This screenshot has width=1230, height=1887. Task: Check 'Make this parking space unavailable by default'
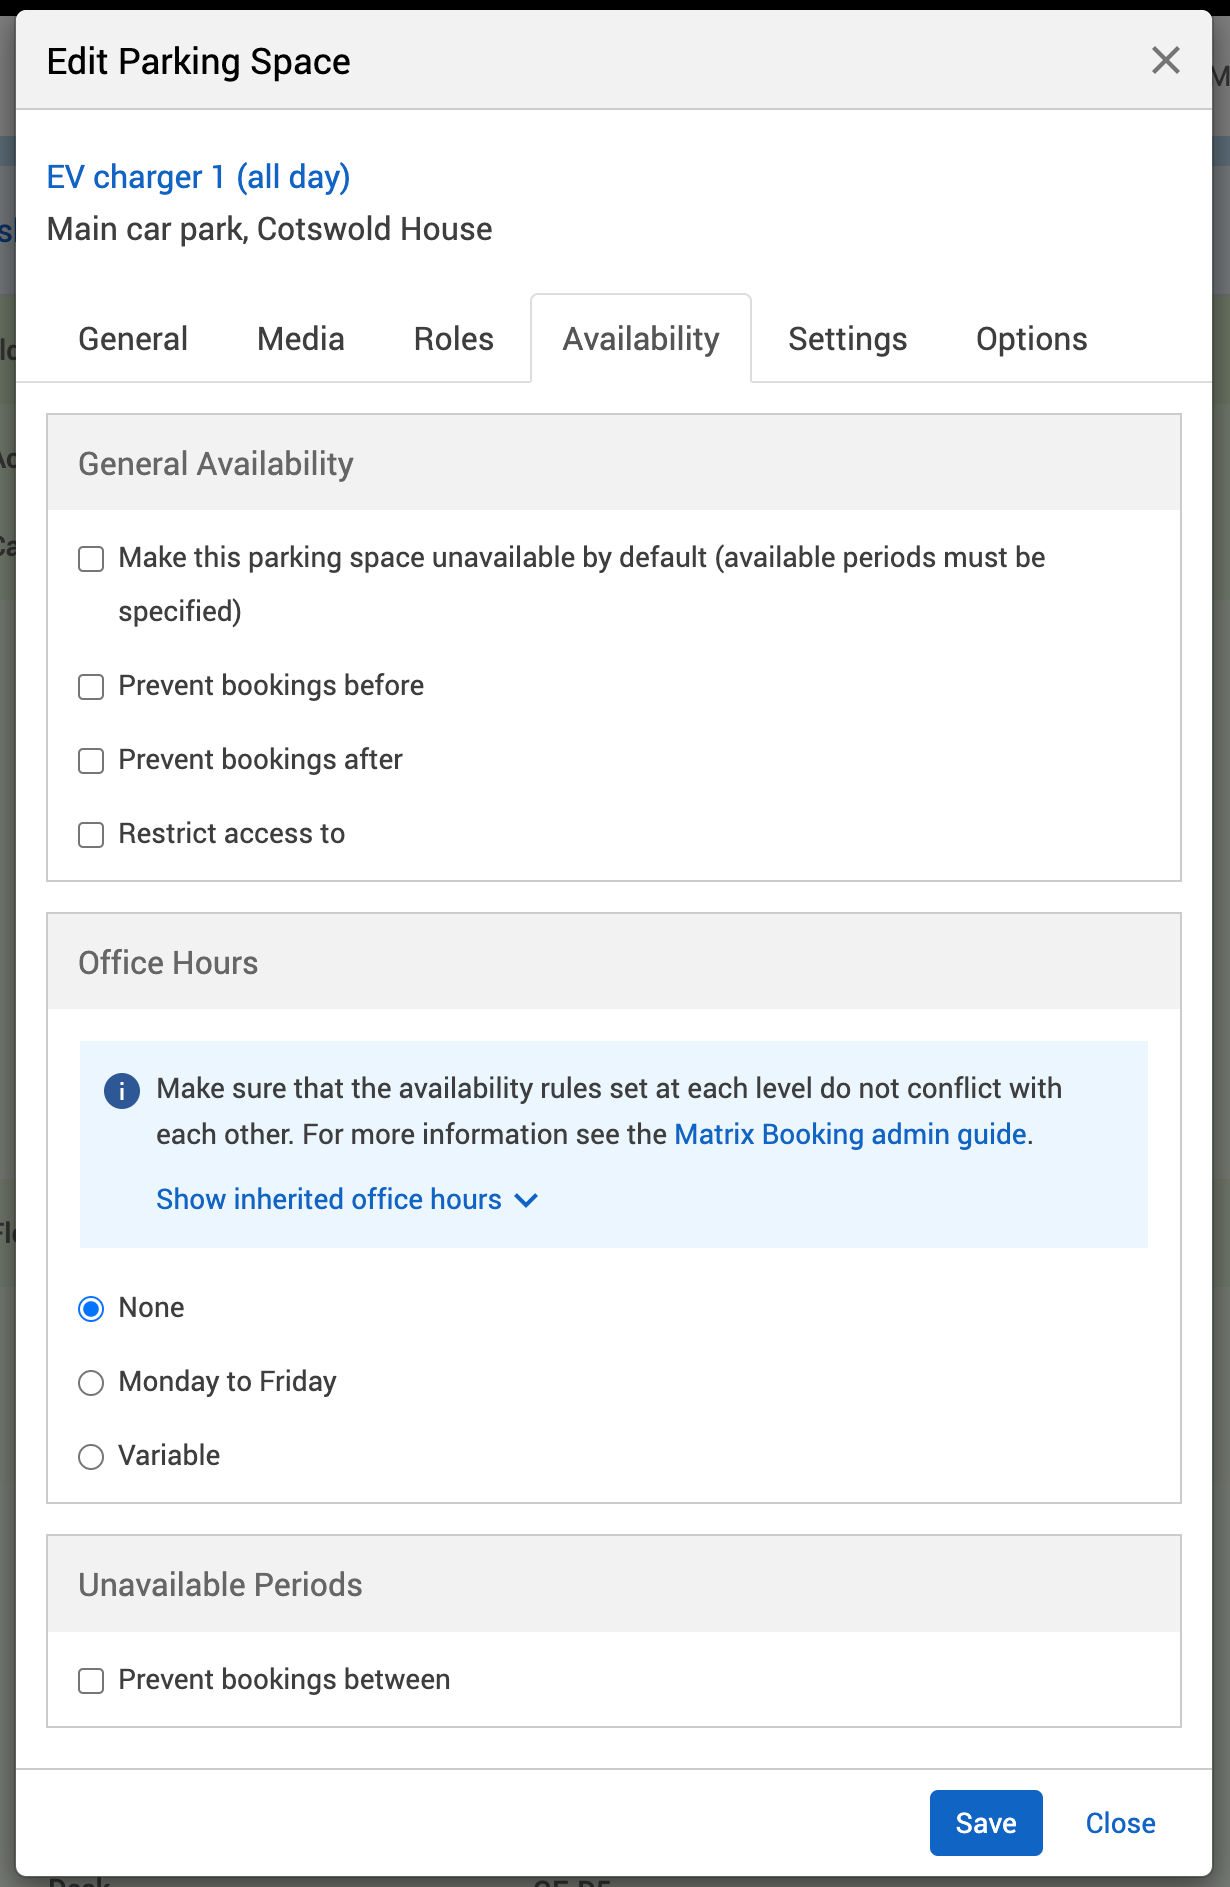point(91,559)
